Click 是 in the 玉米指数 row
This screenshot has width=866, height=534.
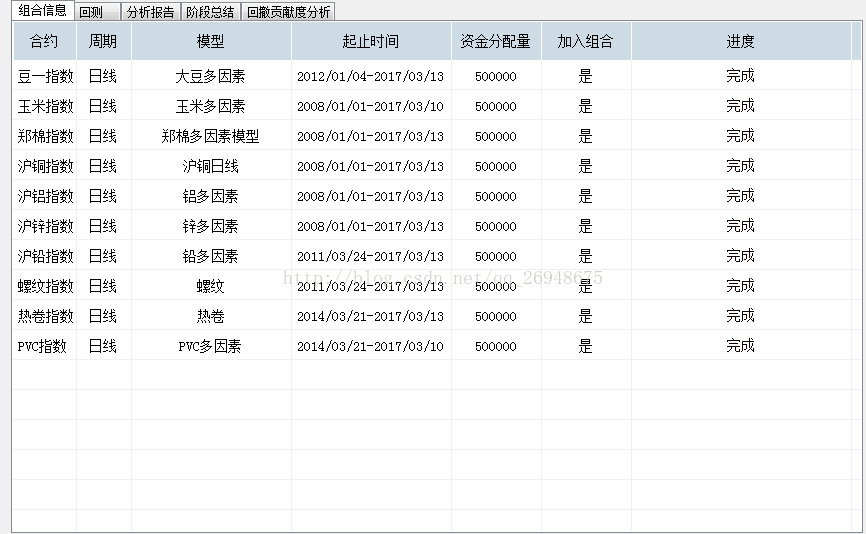tap(585, 106)
